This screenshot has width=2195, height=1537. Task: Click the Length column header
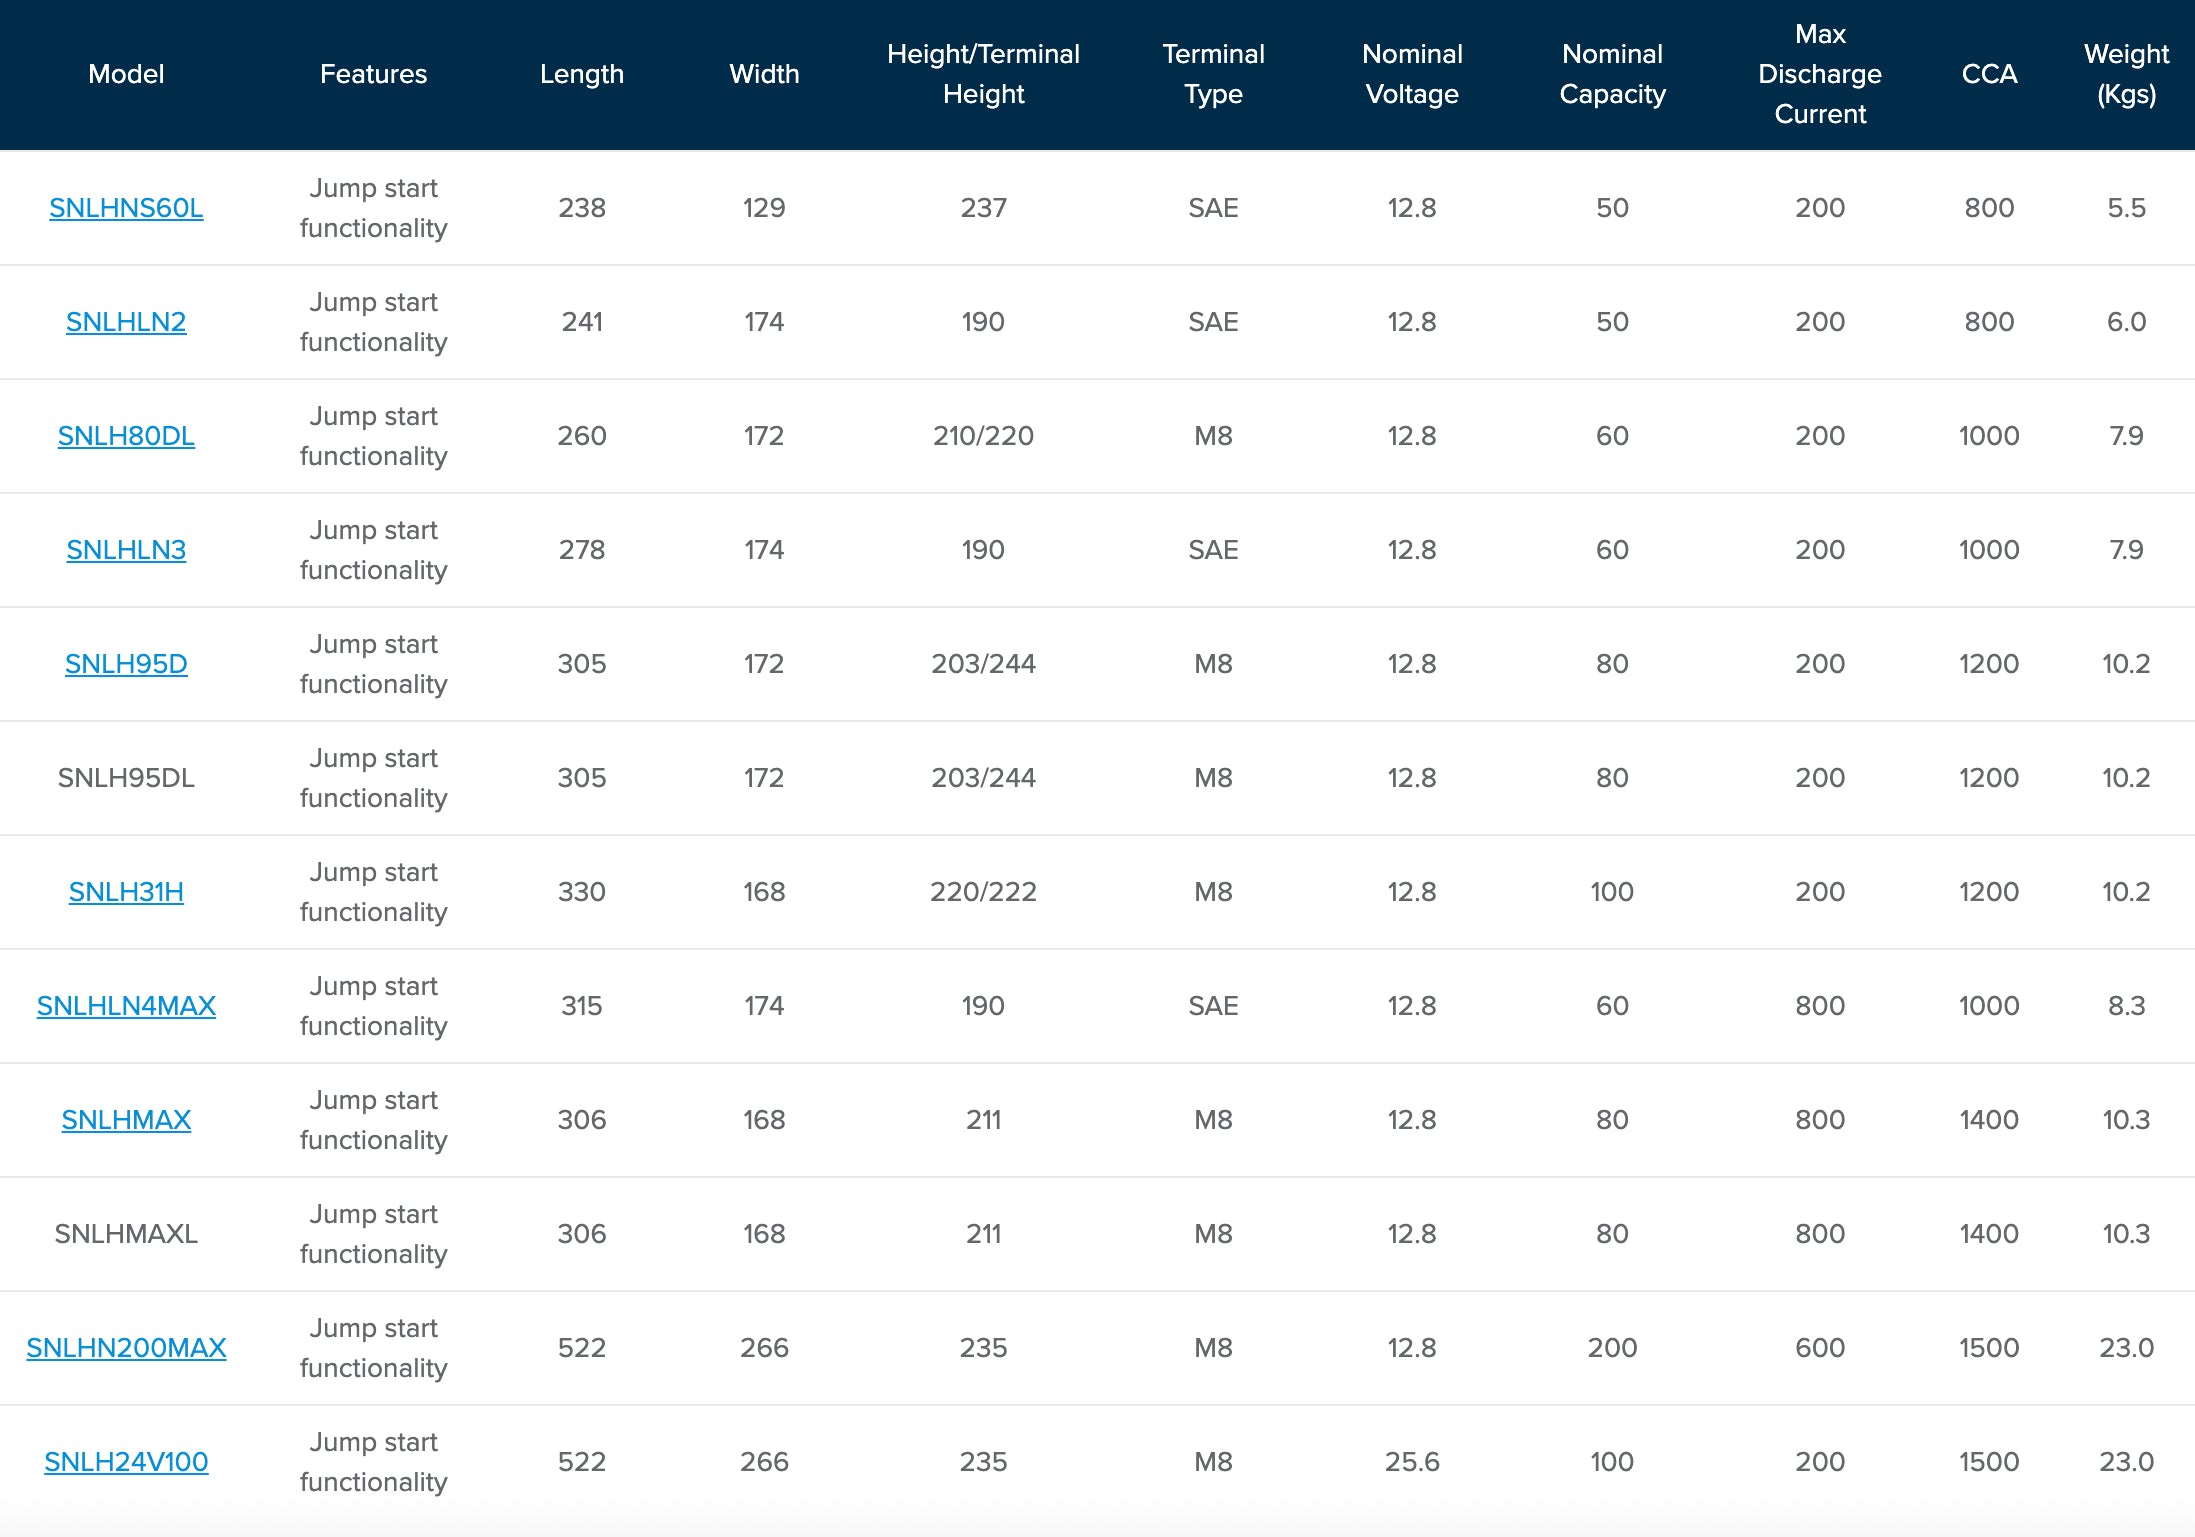(x=581, y=74)
